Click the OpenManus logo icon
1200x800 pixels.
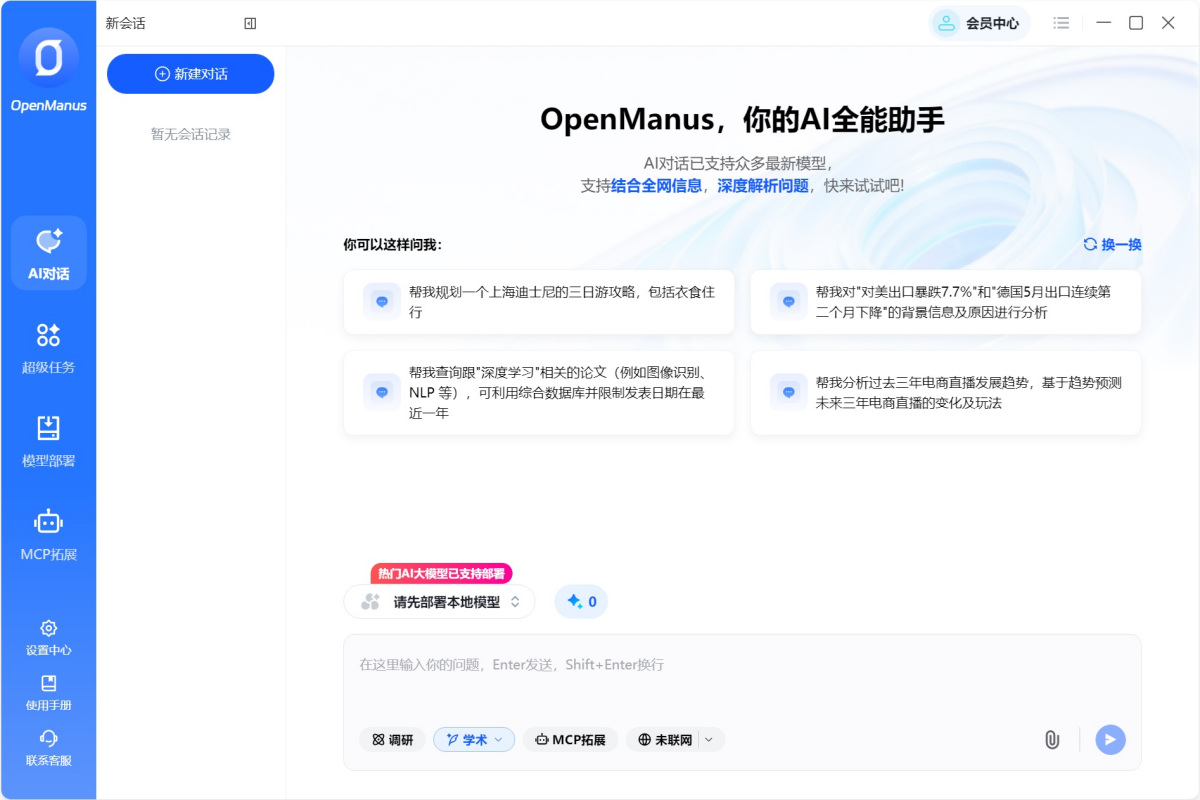pos(48,58)
